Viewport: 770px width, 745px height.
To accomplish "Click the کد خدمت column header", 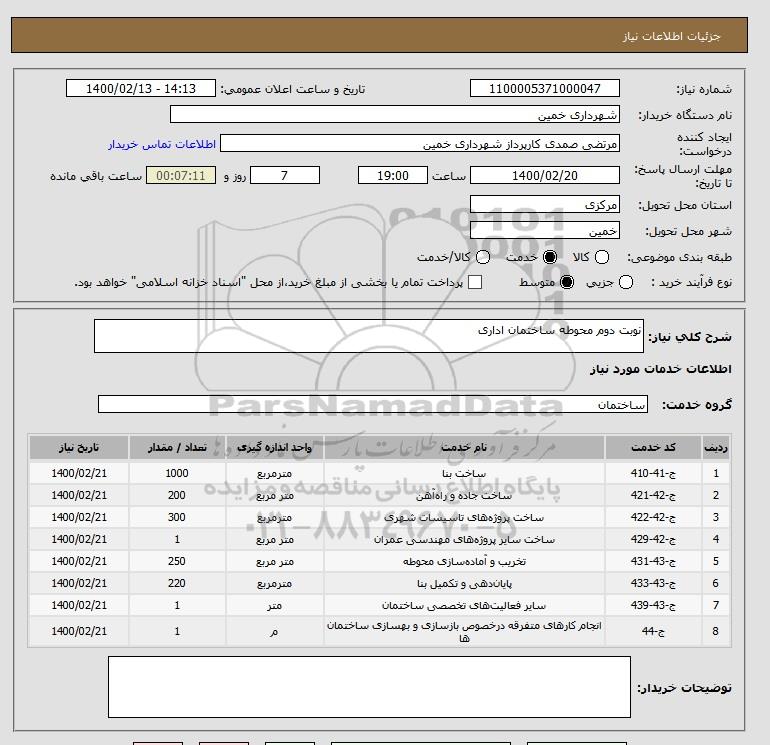I will (x=653, y=447).
